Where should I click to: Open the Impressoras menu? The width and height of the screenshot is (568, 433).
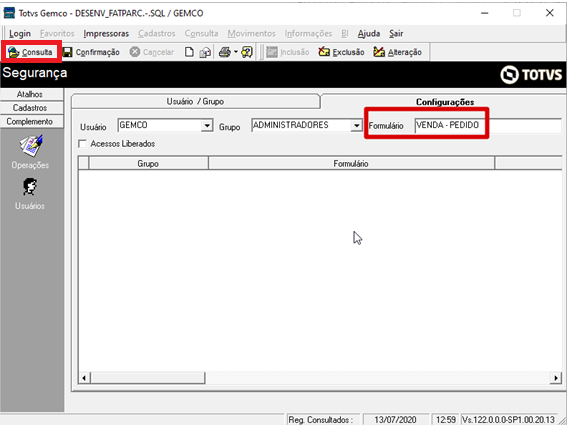pyautogui.click(x=106, y=34)
